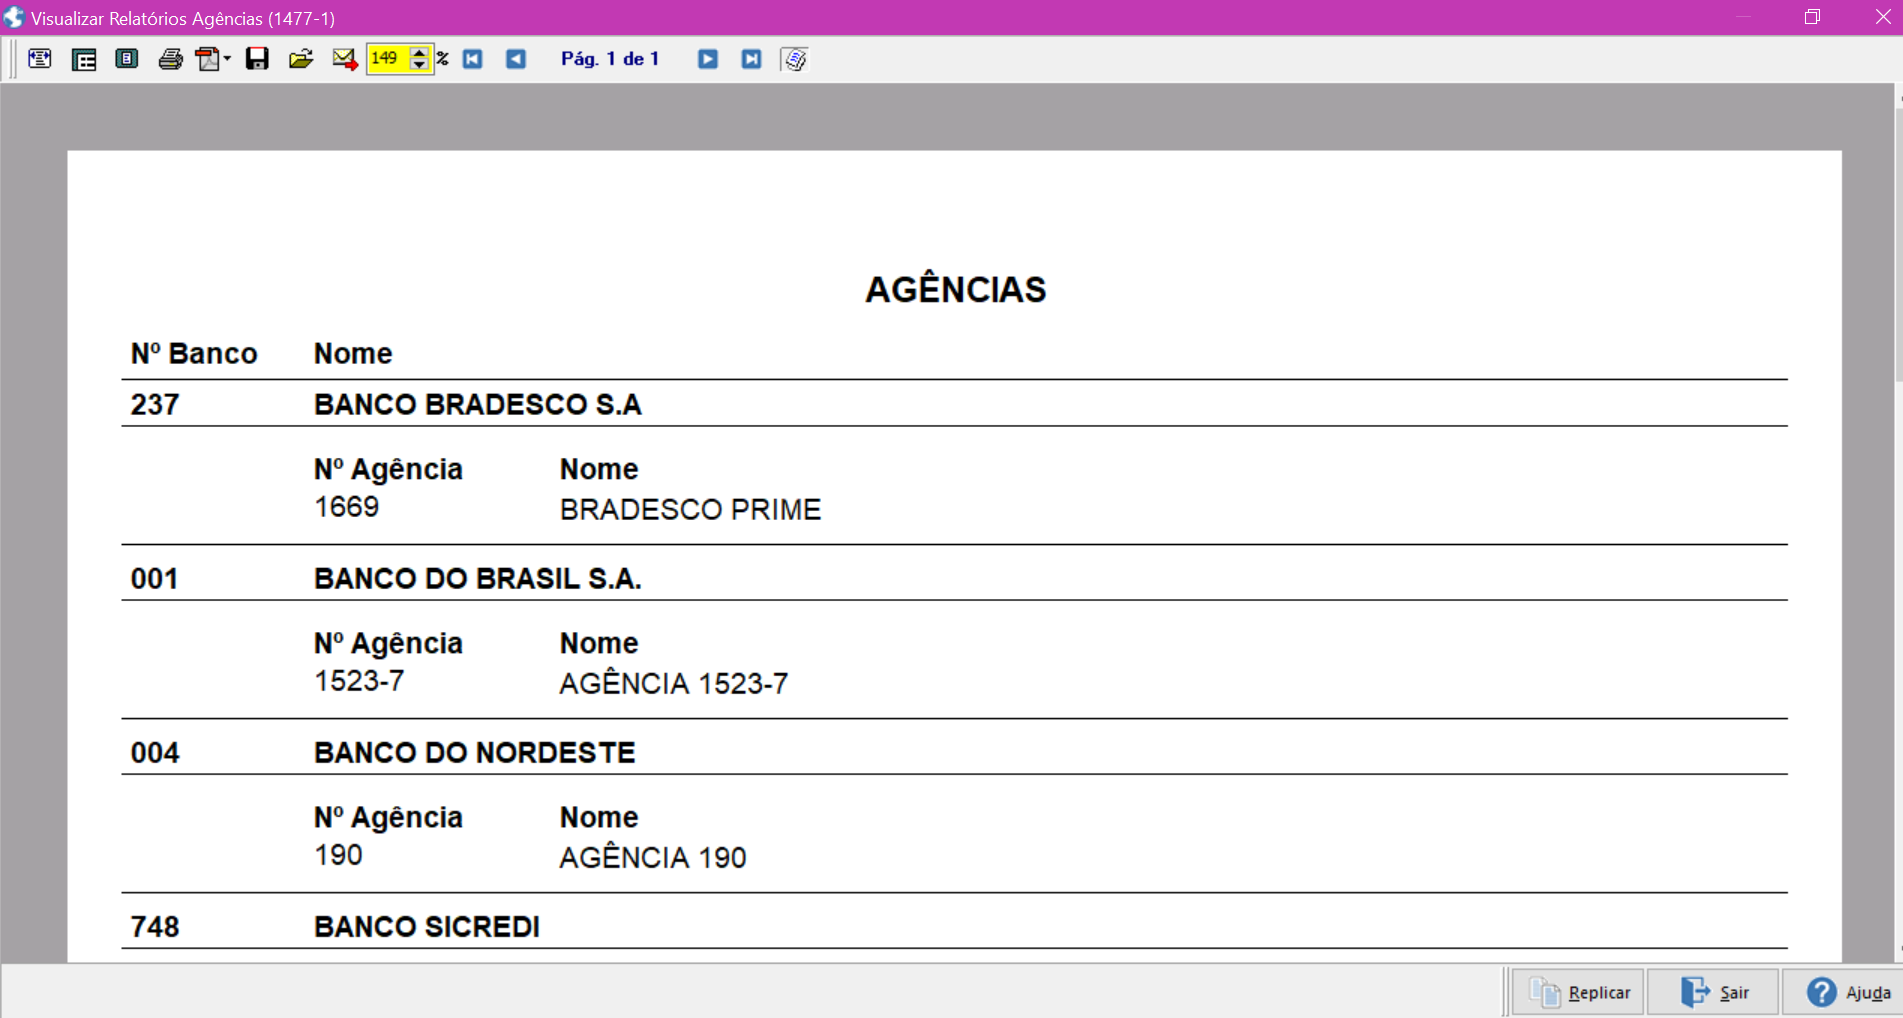Click bank number 001
Image resolution: width=1903 pixels, height=1018 pixels.
155,579
